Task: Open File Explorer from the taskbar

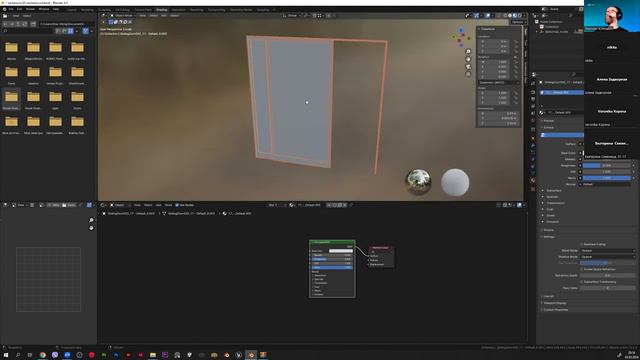Action: pos(153,355)
